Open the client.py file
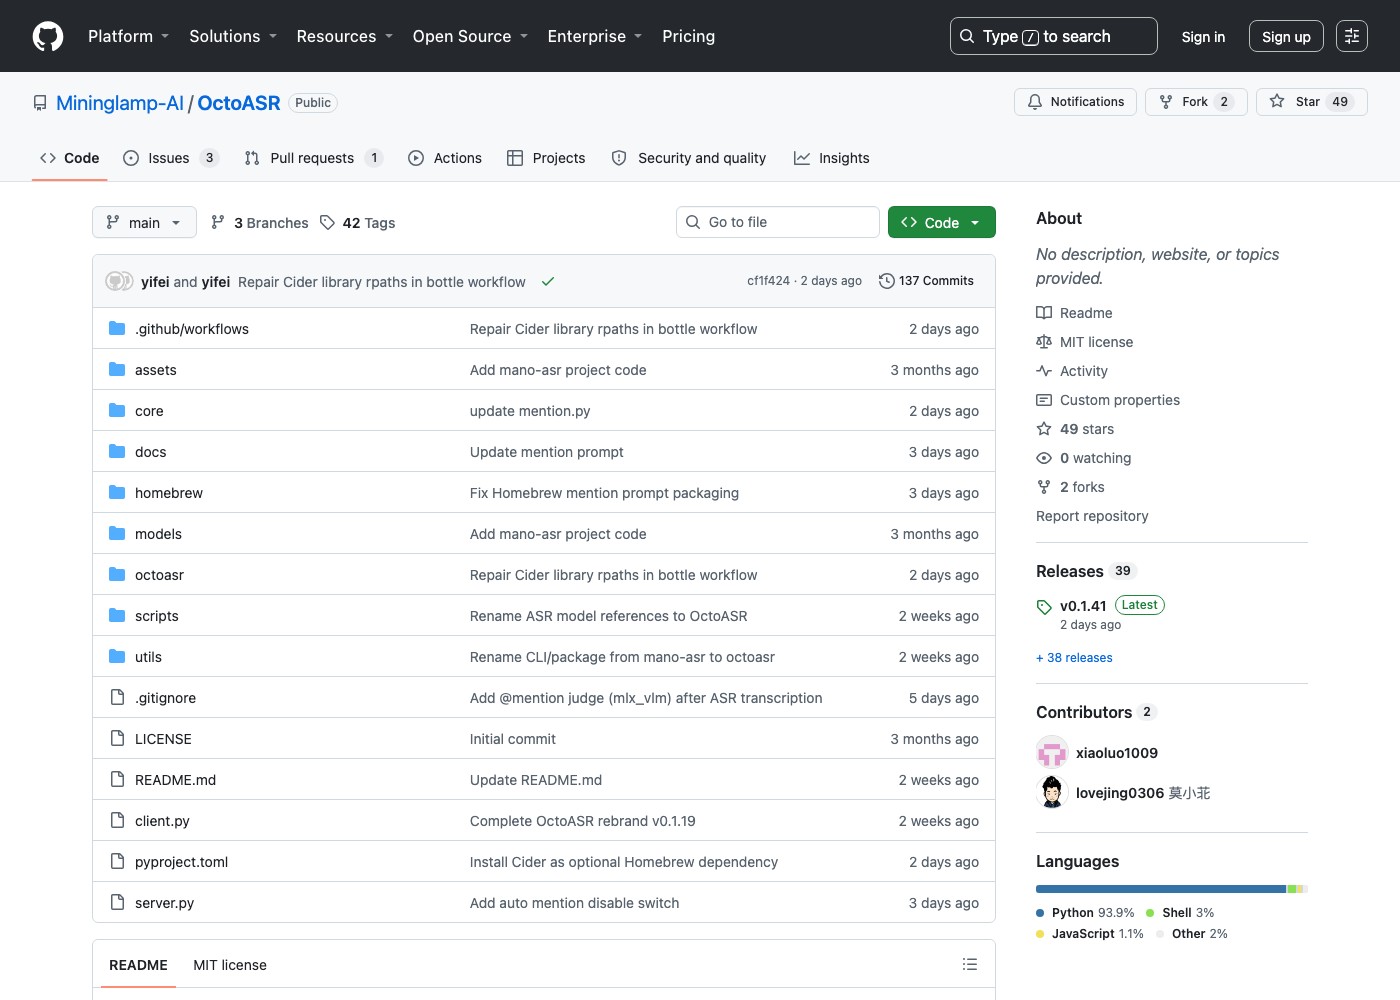 pos(162,821)
